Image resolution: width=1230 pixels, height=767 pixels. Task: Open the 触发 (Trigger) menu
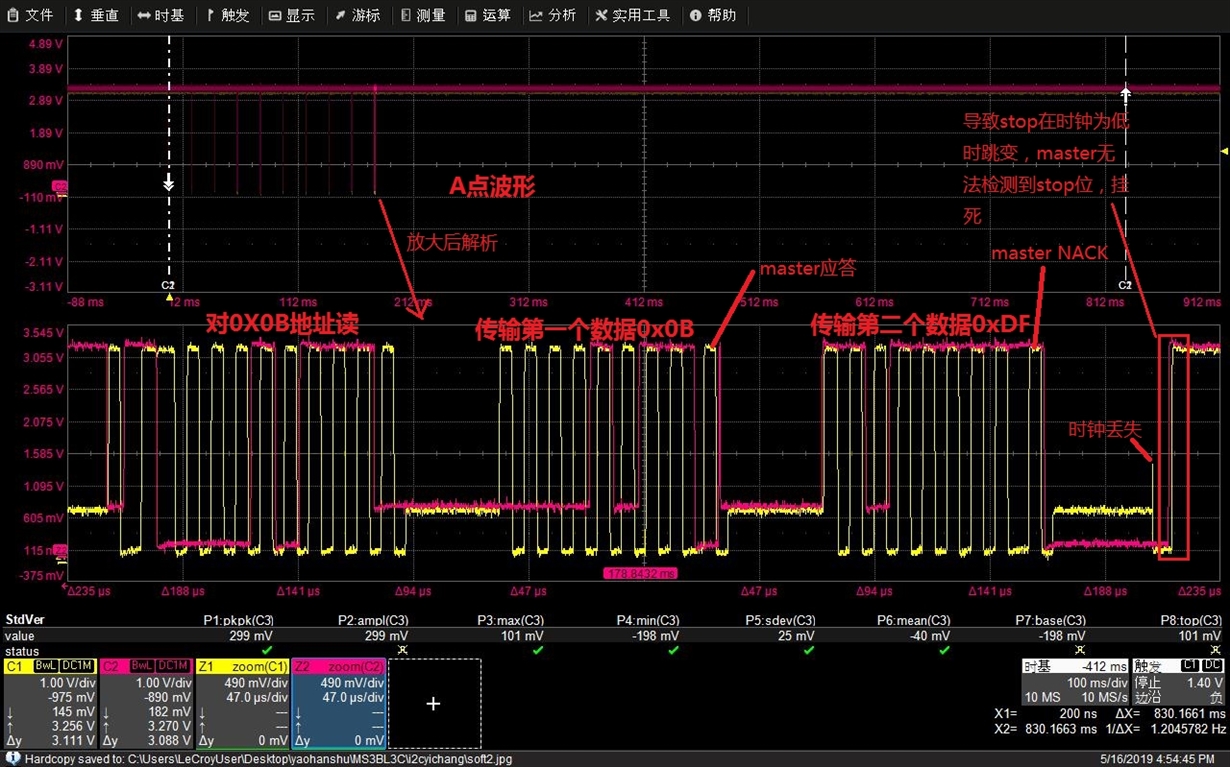(227, 15)
